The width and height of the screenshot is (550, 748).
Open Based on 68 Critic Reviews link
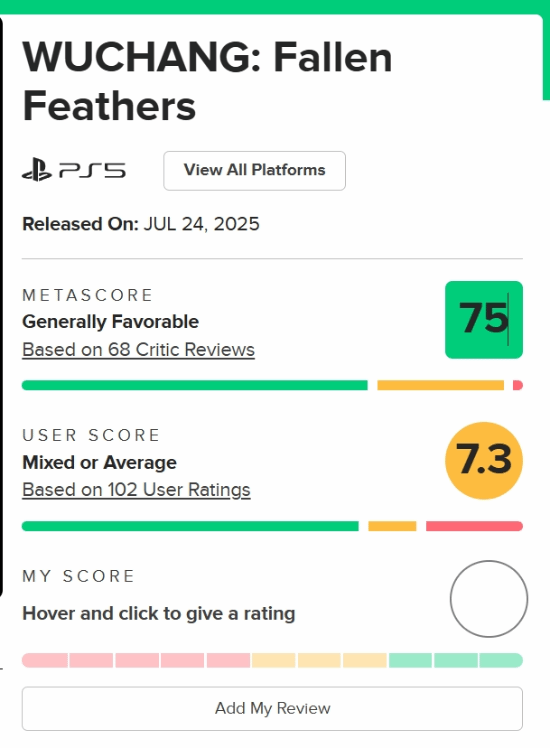pyautogui.click(x=138, y=350)
